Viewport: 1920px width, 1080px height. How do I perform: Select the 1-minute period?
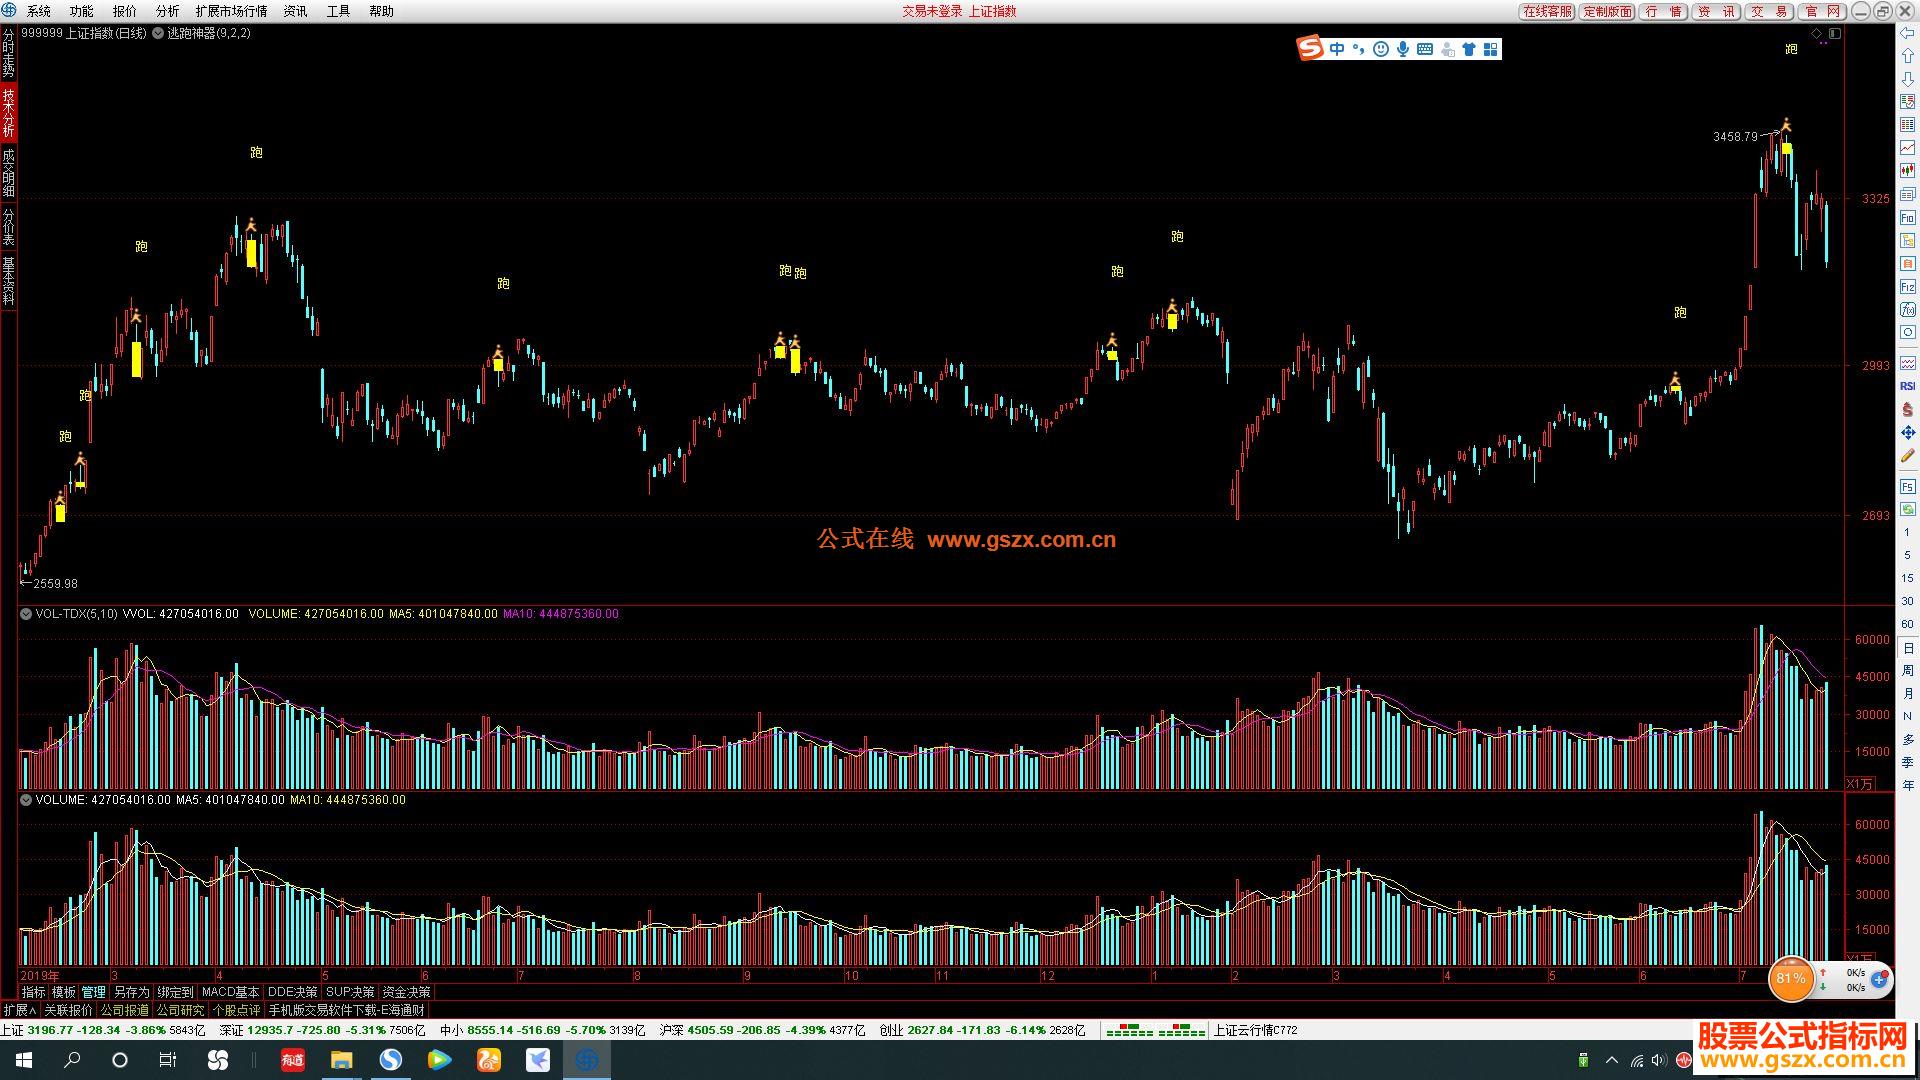coord(1907,532)
